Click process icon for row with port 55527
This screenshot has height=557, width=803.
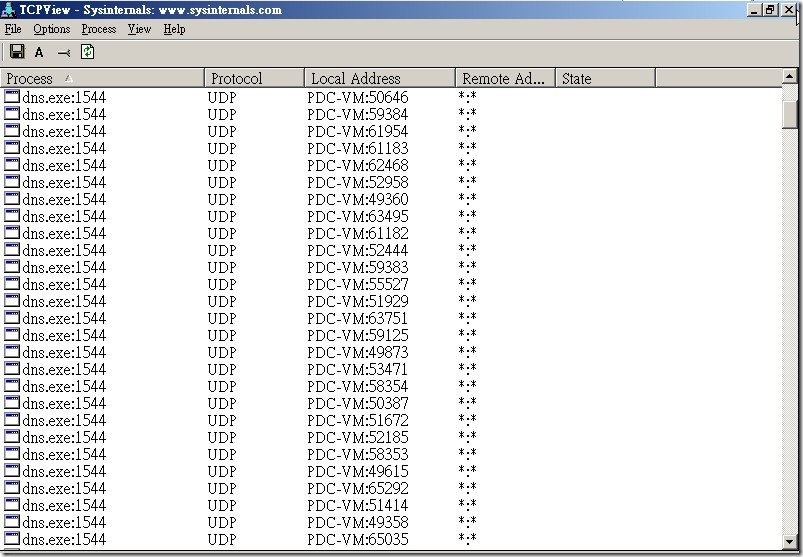(12, 284)
